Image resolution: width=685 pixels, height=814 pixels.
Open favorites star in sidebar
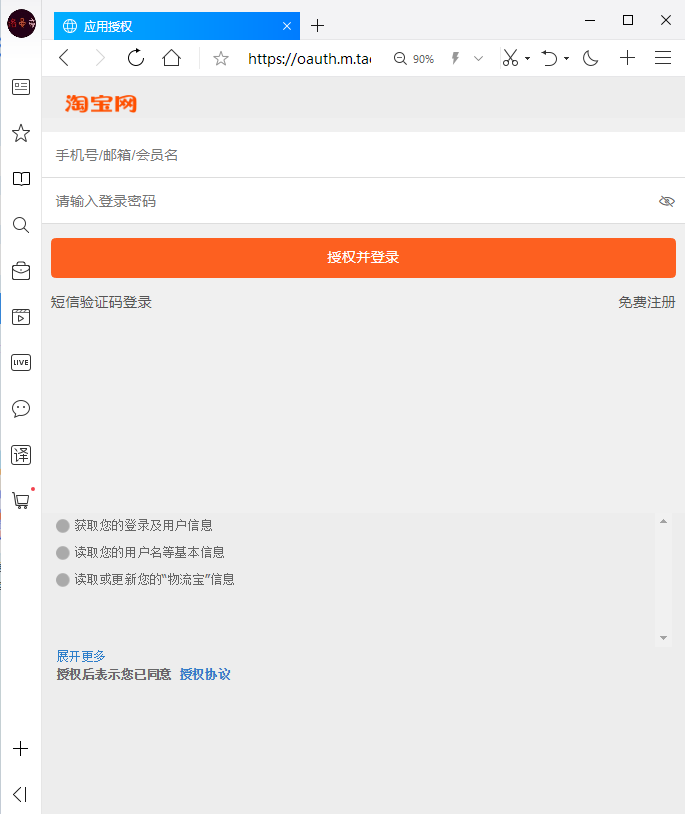coord(21,133)
